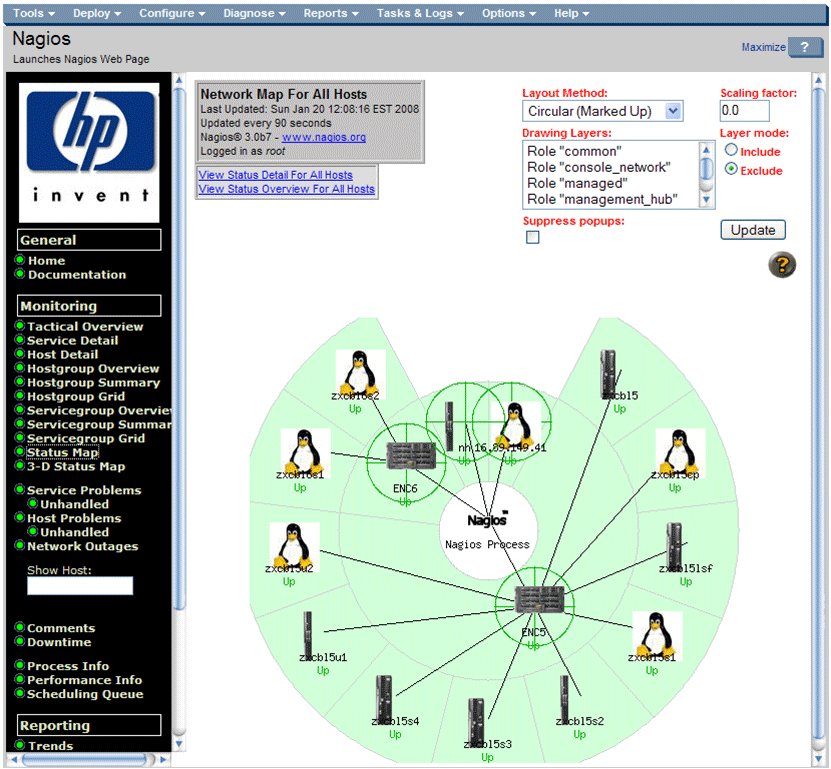This screenshot has width=831, height=769.
Task: Click the blue question mark help button
Action: (x=805, y=47)
